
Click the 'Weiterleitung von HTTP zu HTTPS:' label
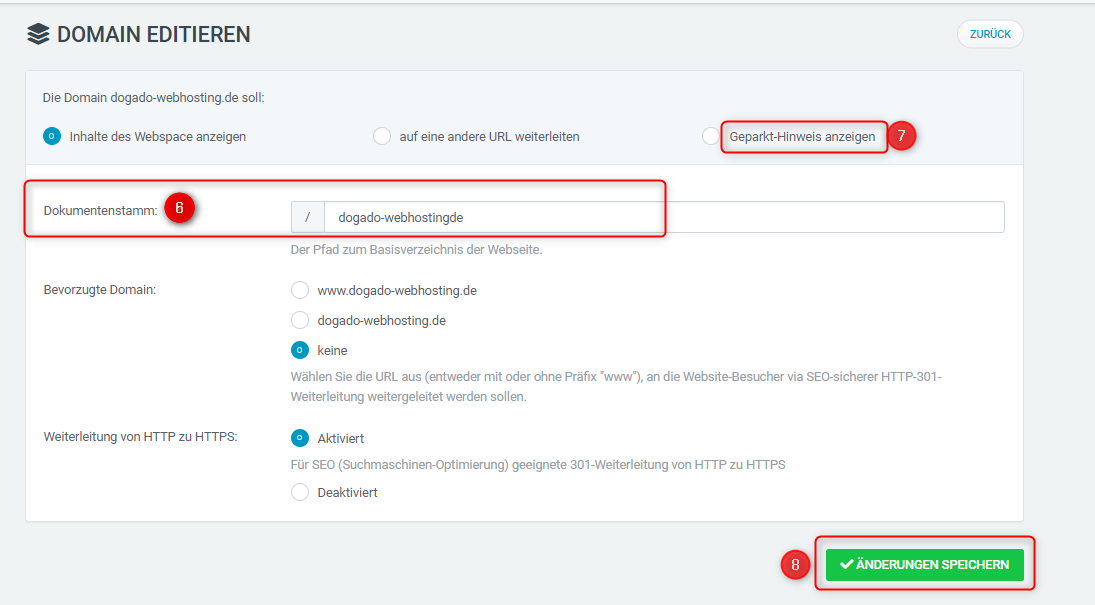[140, 437]
